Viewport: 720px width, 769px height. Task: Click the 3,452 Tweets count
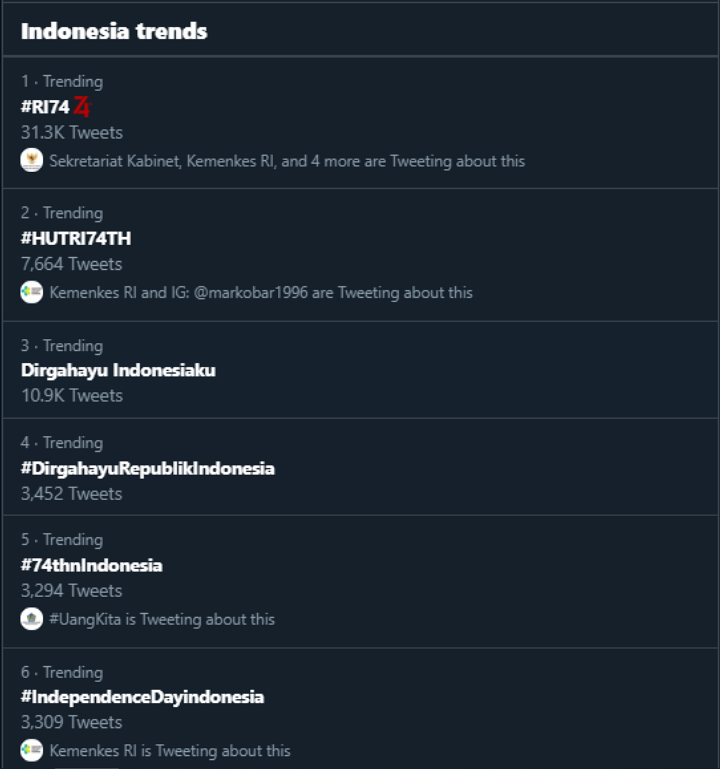(x=71, y=493)
